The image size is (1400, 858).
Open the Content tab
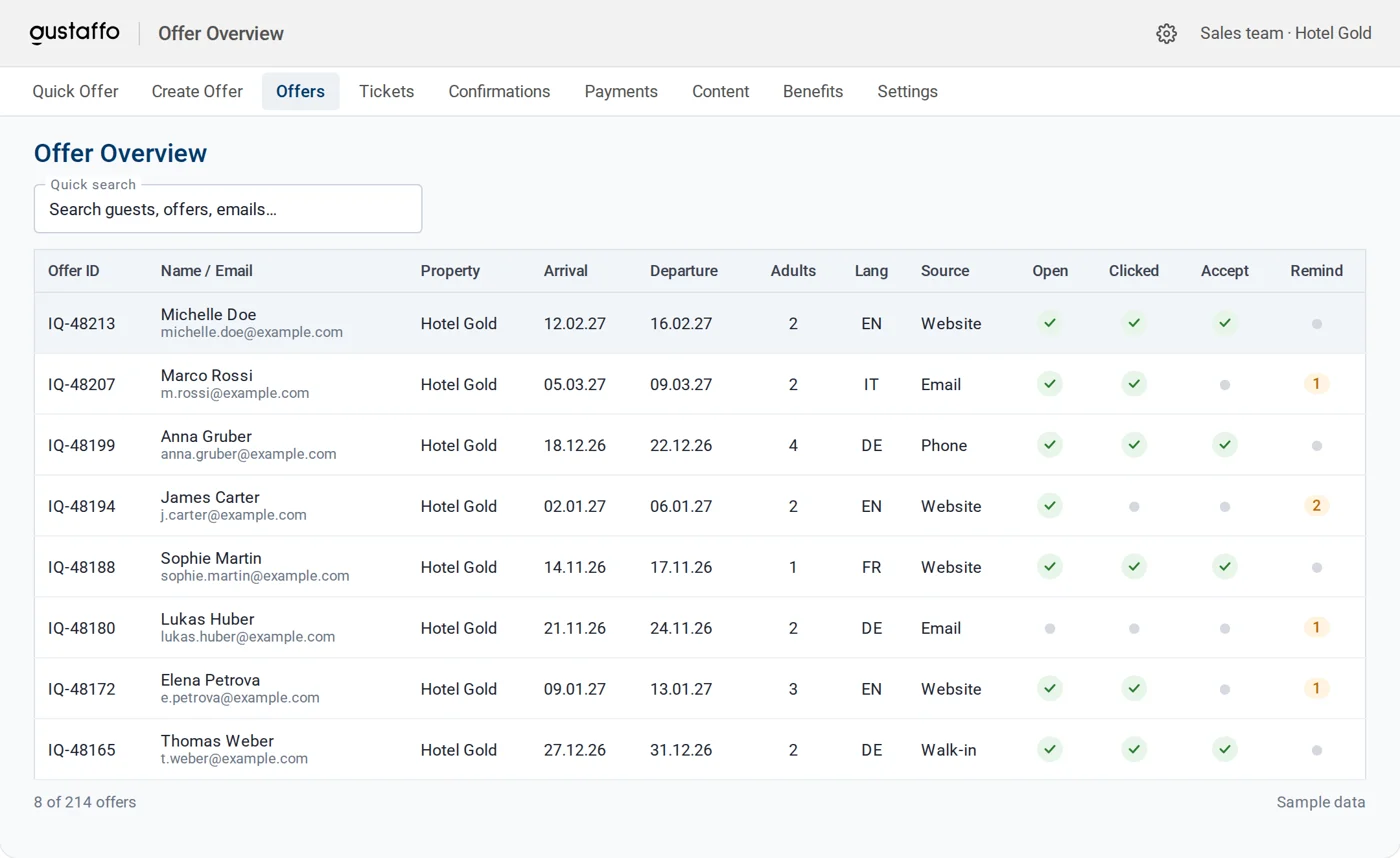click(x=720, y=92)
